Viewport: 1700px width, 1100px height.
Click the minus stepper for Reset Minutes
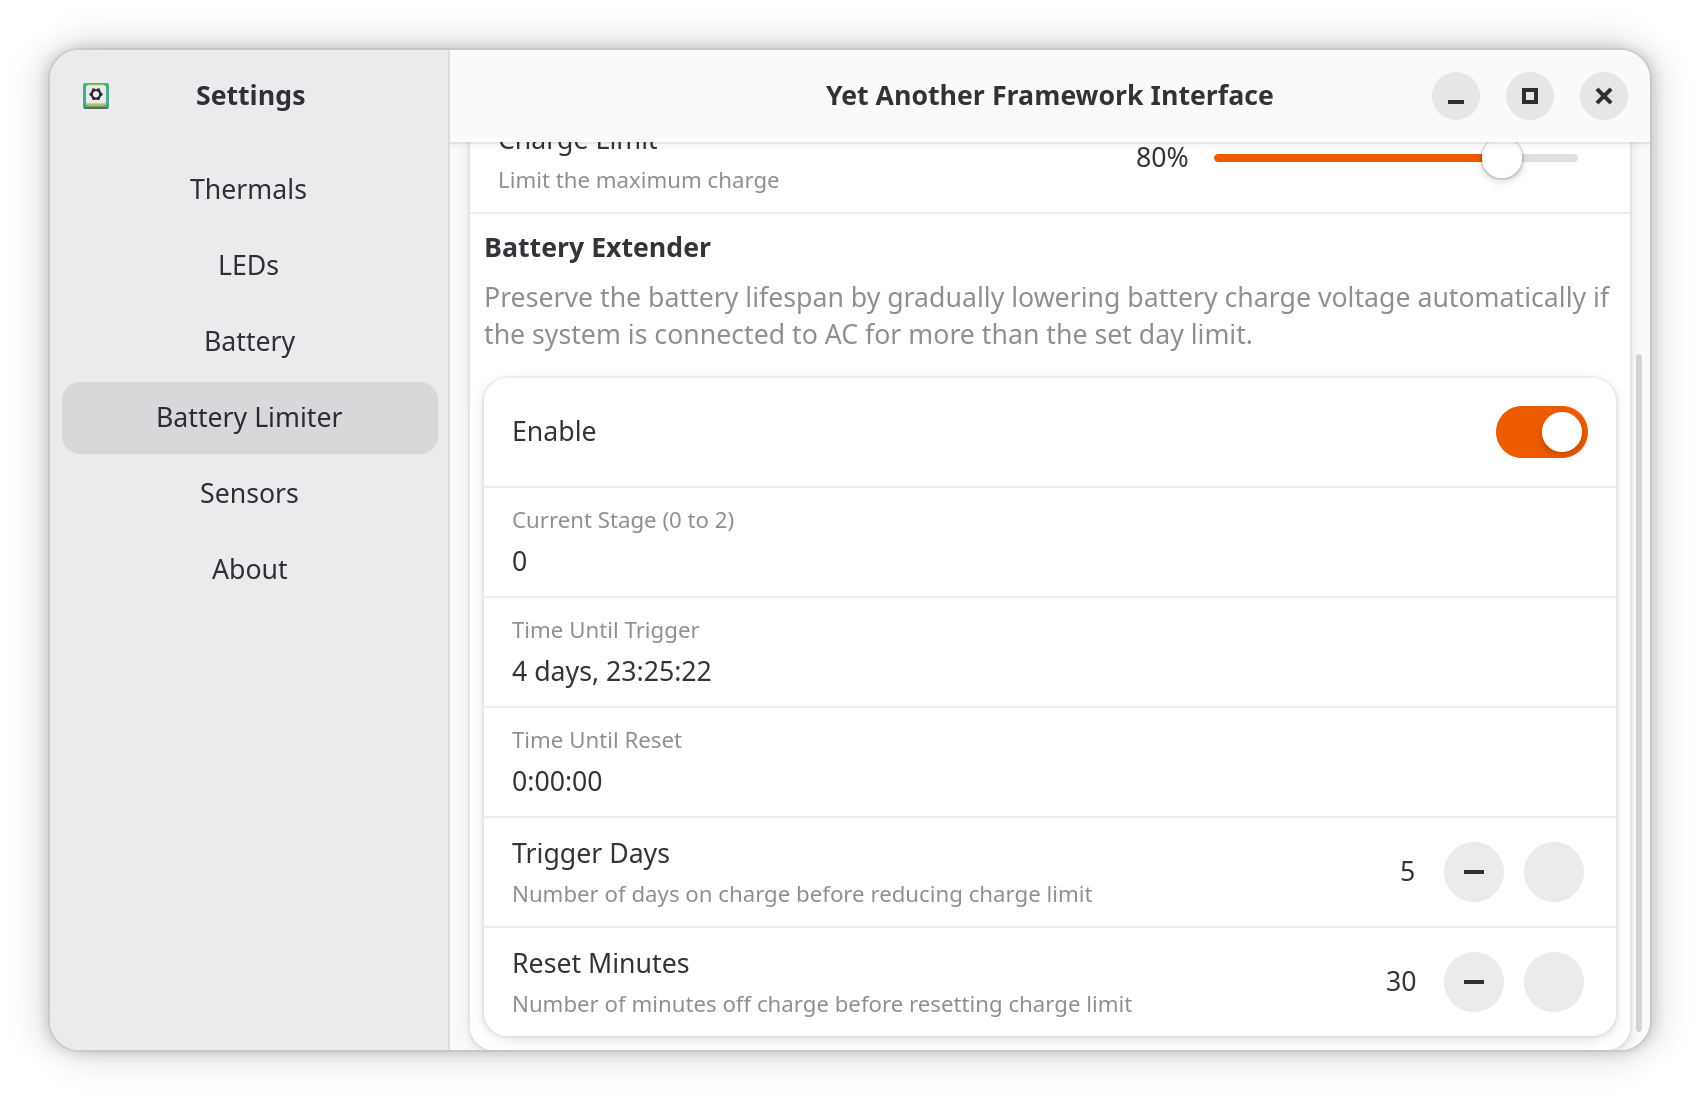tap(1474, 982)
